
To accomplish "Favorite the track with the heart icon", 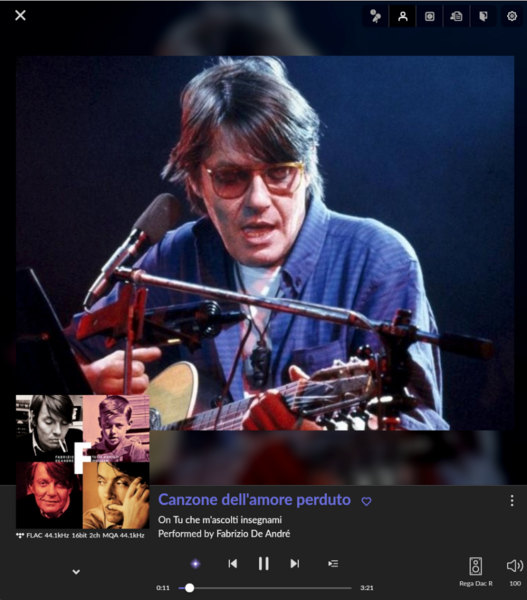I will 366,501.
